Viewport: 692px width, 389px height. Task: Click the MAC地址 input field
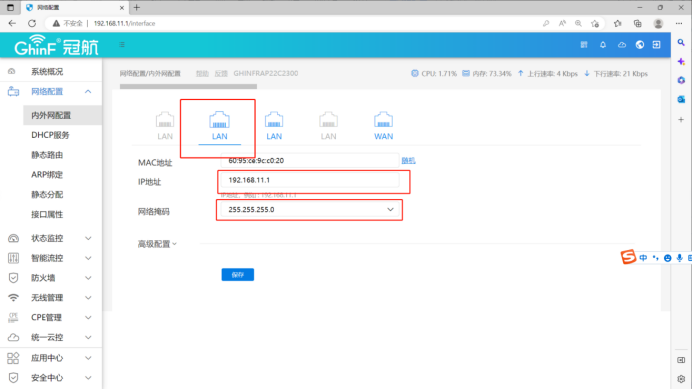pyautogui.click(x=309, y=161)
